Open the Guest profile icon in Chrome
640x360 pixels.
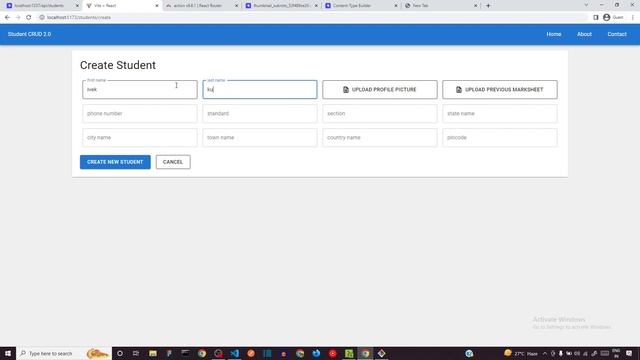click(607, 18)
